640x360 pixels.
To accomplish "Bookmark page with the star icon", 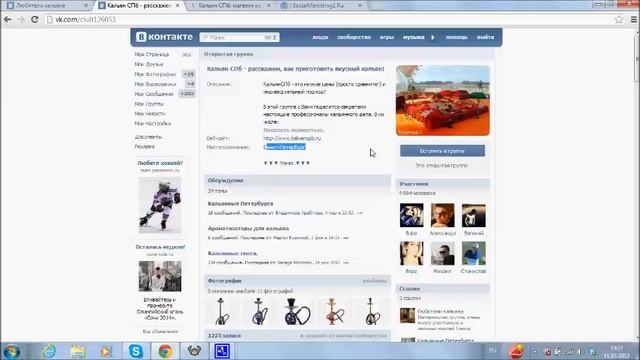I will [x=619, y=19].
